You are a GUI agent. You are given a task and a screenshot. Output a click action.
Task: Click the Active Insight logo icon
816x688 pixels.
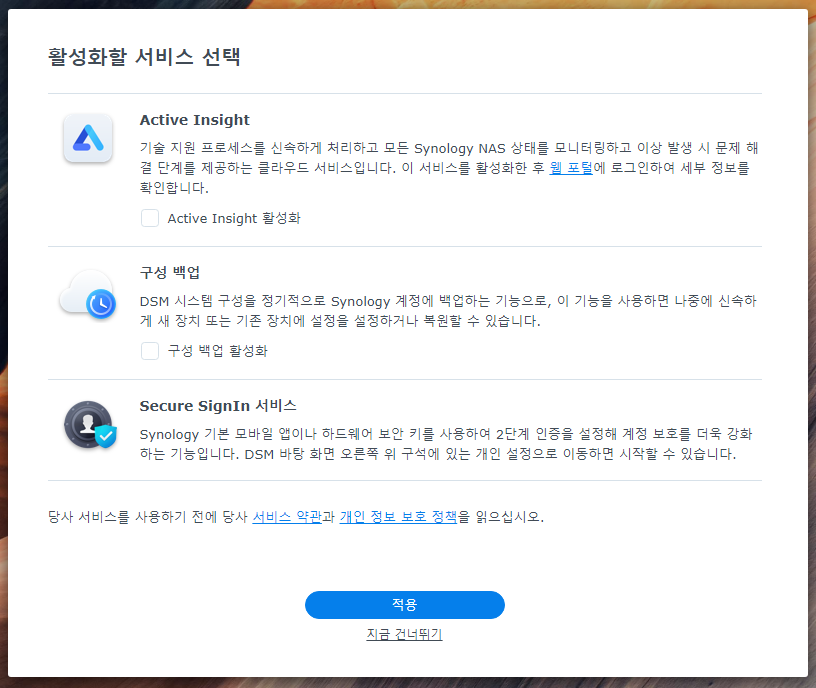[x=88, y=138]
